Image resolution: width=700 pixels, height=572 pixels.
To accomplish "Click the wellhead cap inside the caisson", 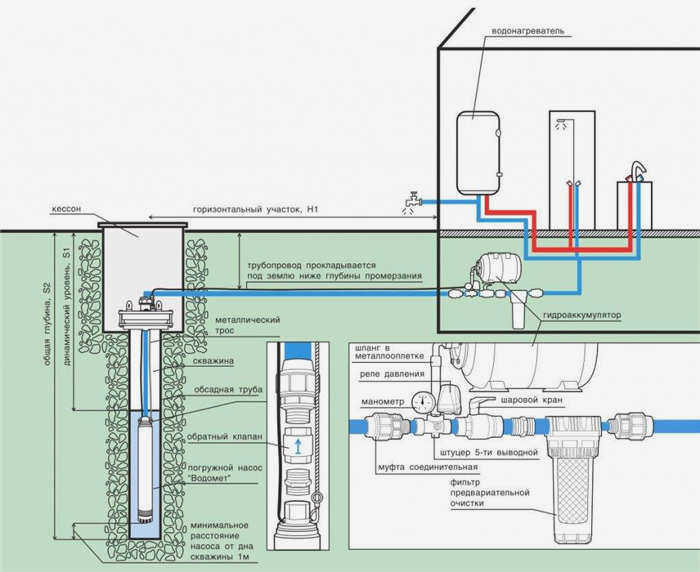I will 146,313.
